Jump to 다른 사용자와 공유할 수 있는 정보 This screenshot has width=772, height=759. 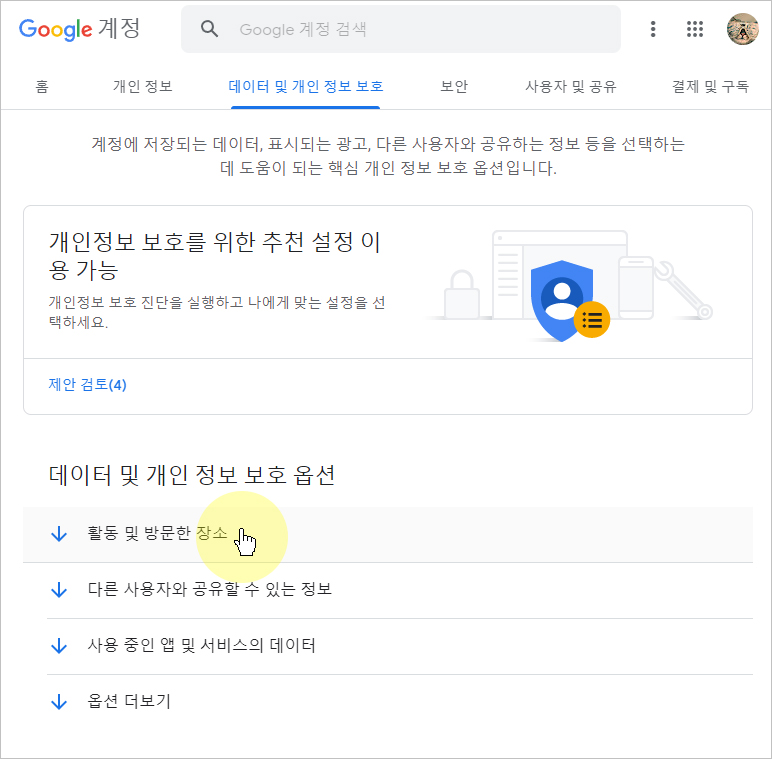tap(388, 590)
